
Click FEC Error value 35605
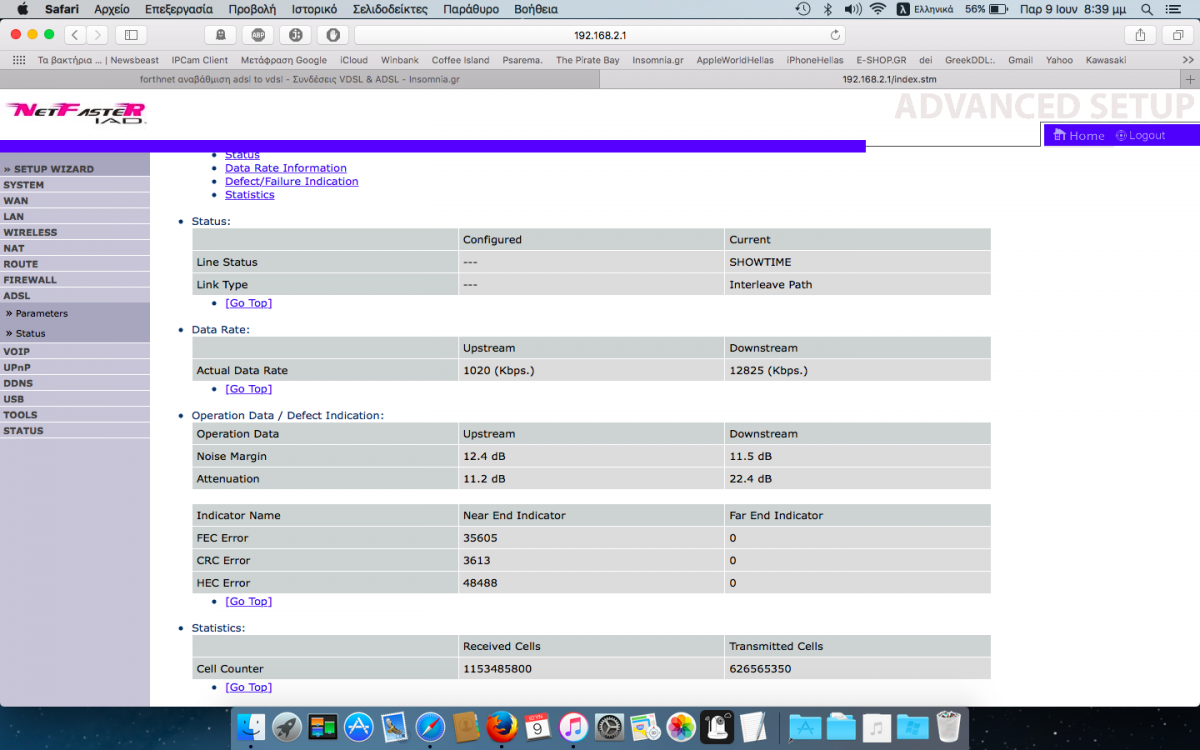(480, 538)
